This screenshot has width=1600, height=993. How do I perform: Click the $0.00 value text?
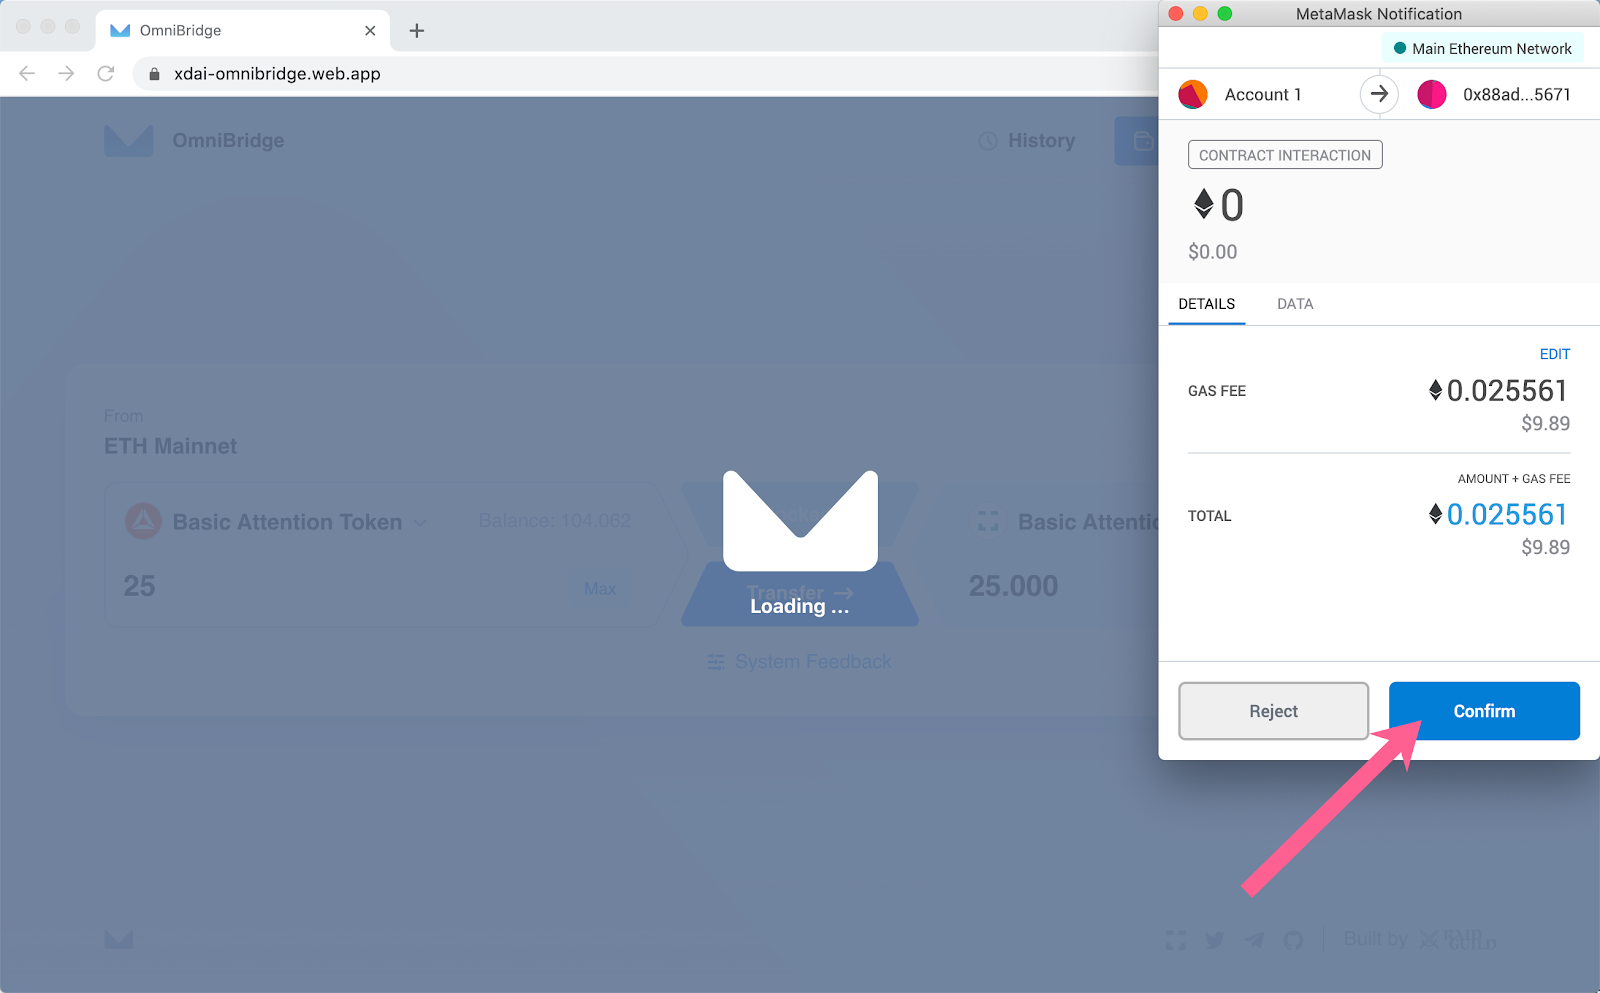click(1212, 252)
